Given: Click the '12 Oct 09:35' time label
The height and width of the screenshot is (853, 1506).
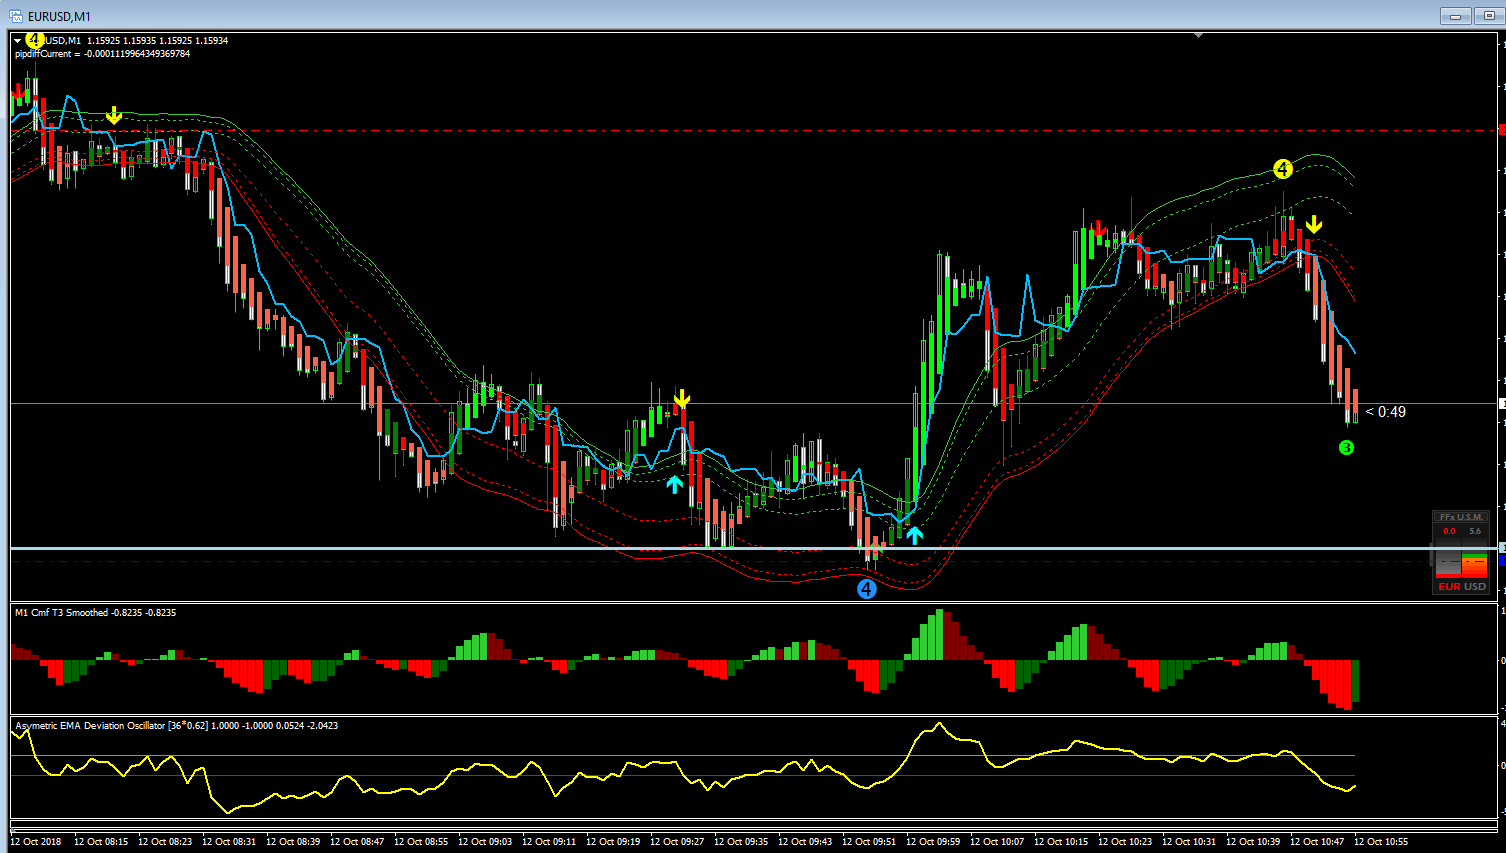Looking at the screenshot, I should pos(741,842).
